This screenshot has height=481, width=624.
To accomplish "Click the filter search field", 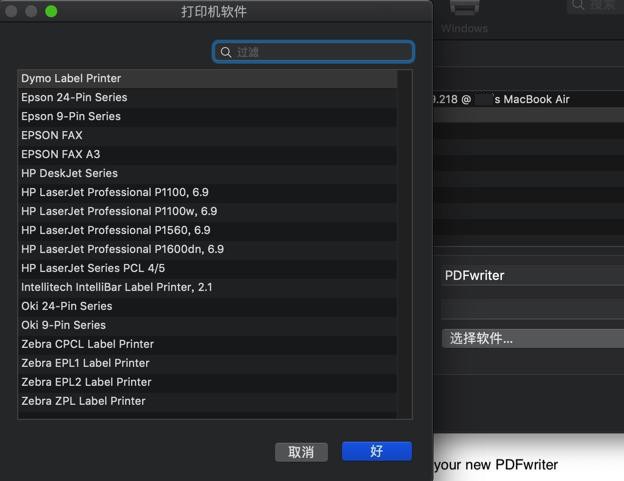I will 314,52.
